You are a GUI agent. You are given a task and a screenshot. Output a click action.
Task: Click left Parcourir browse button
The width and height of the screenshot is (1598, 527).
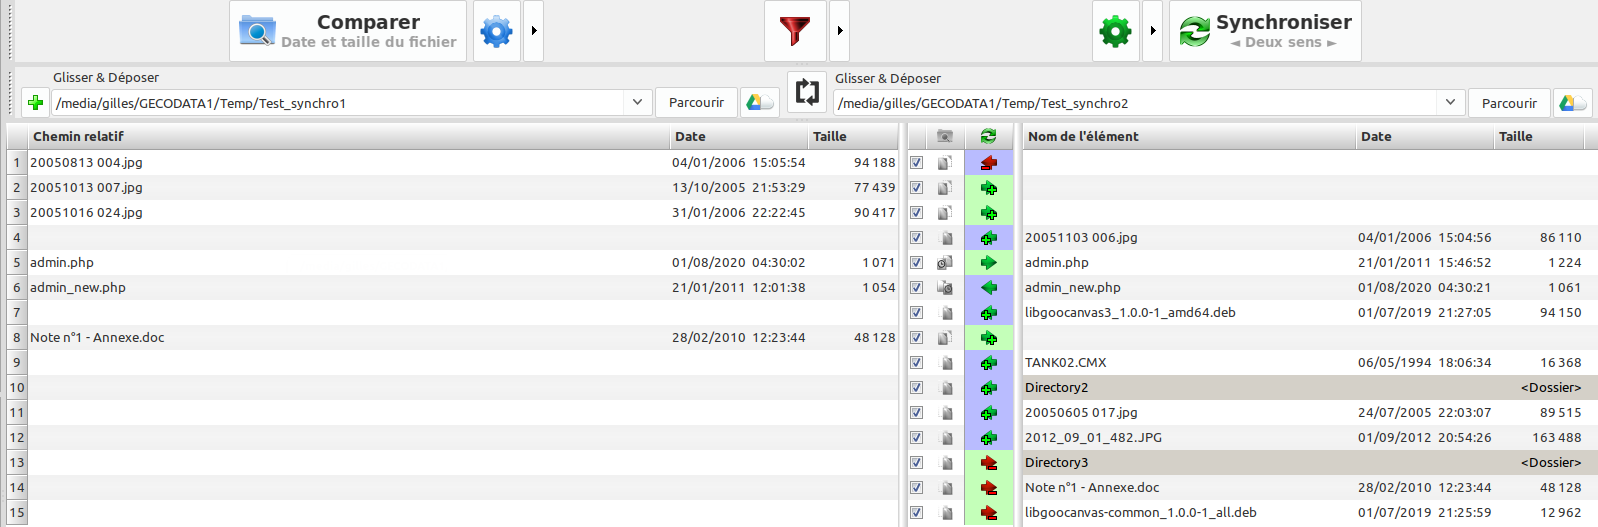click(696, 103)
